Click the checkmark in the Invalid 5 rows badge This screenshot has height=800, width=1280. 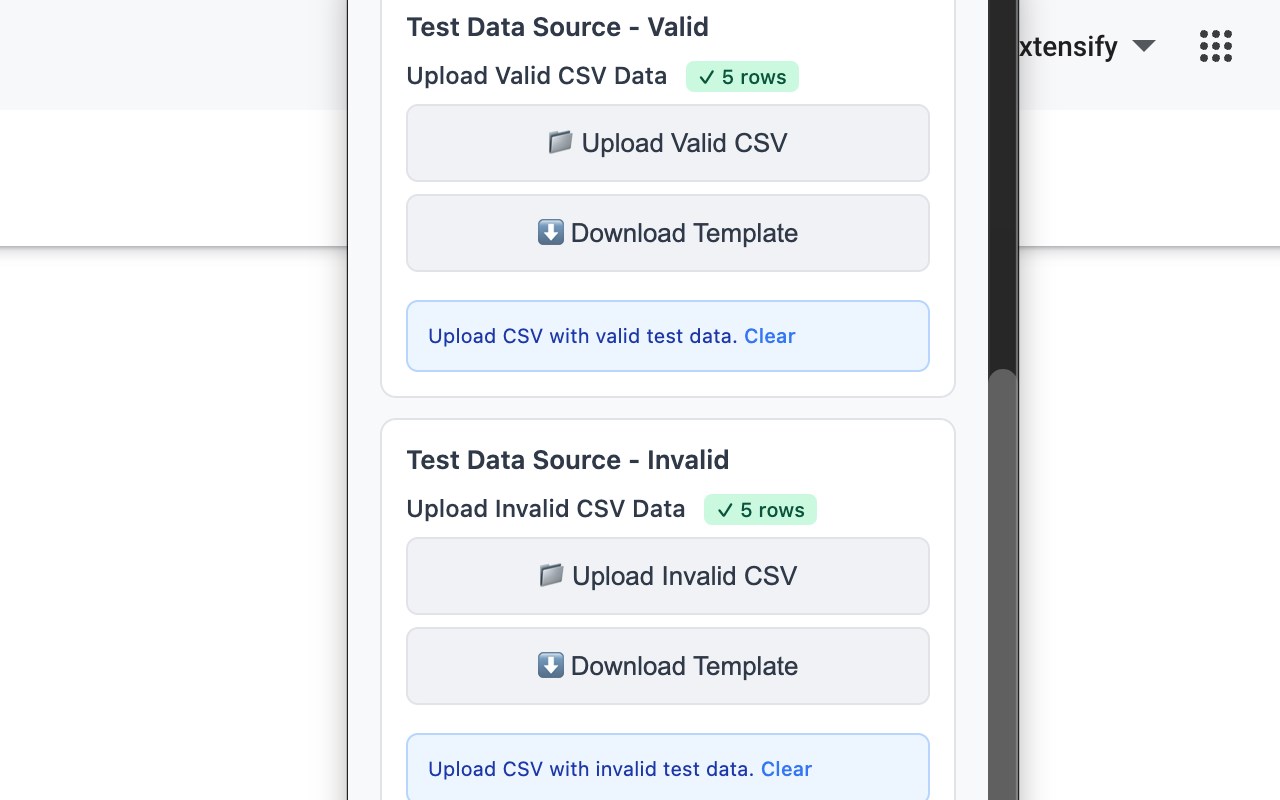[725, 511]
